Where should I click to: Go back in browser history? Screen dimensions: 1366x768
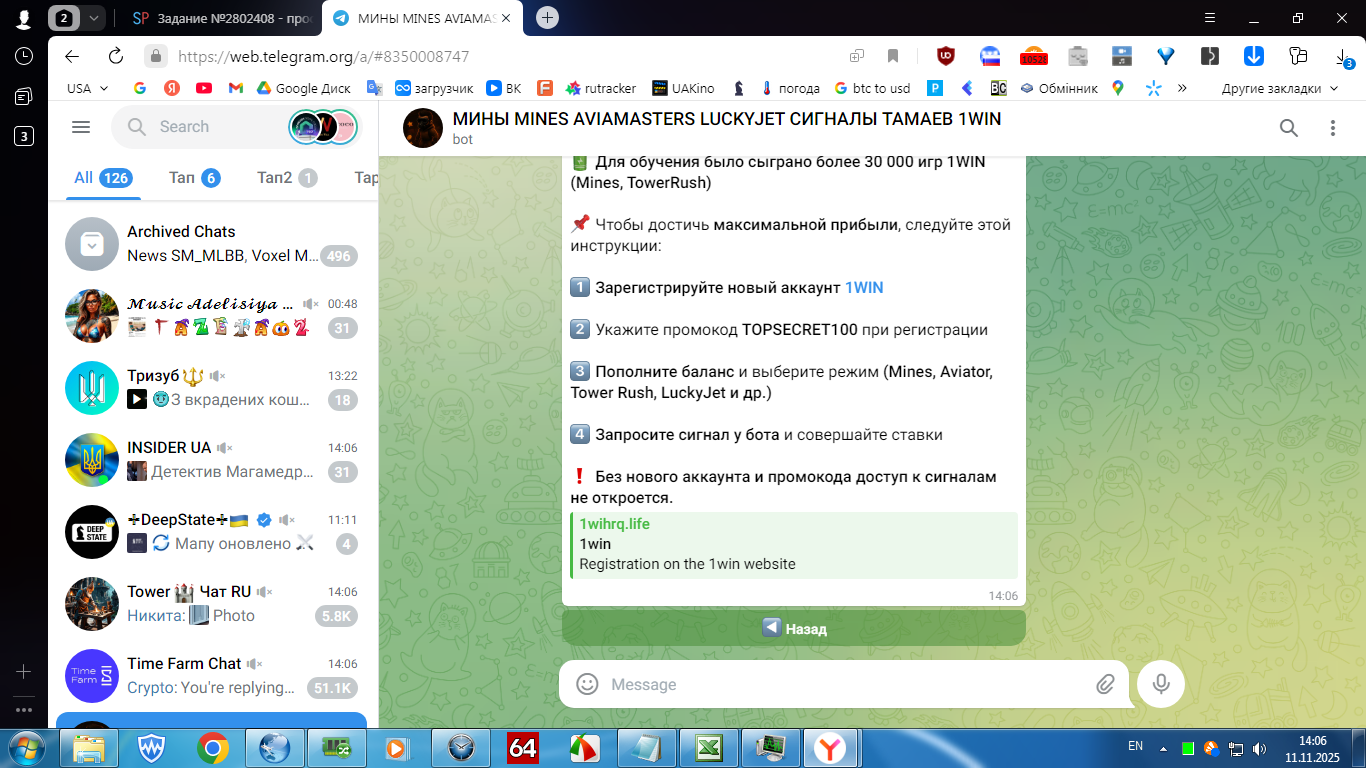[x=71, y=56]
